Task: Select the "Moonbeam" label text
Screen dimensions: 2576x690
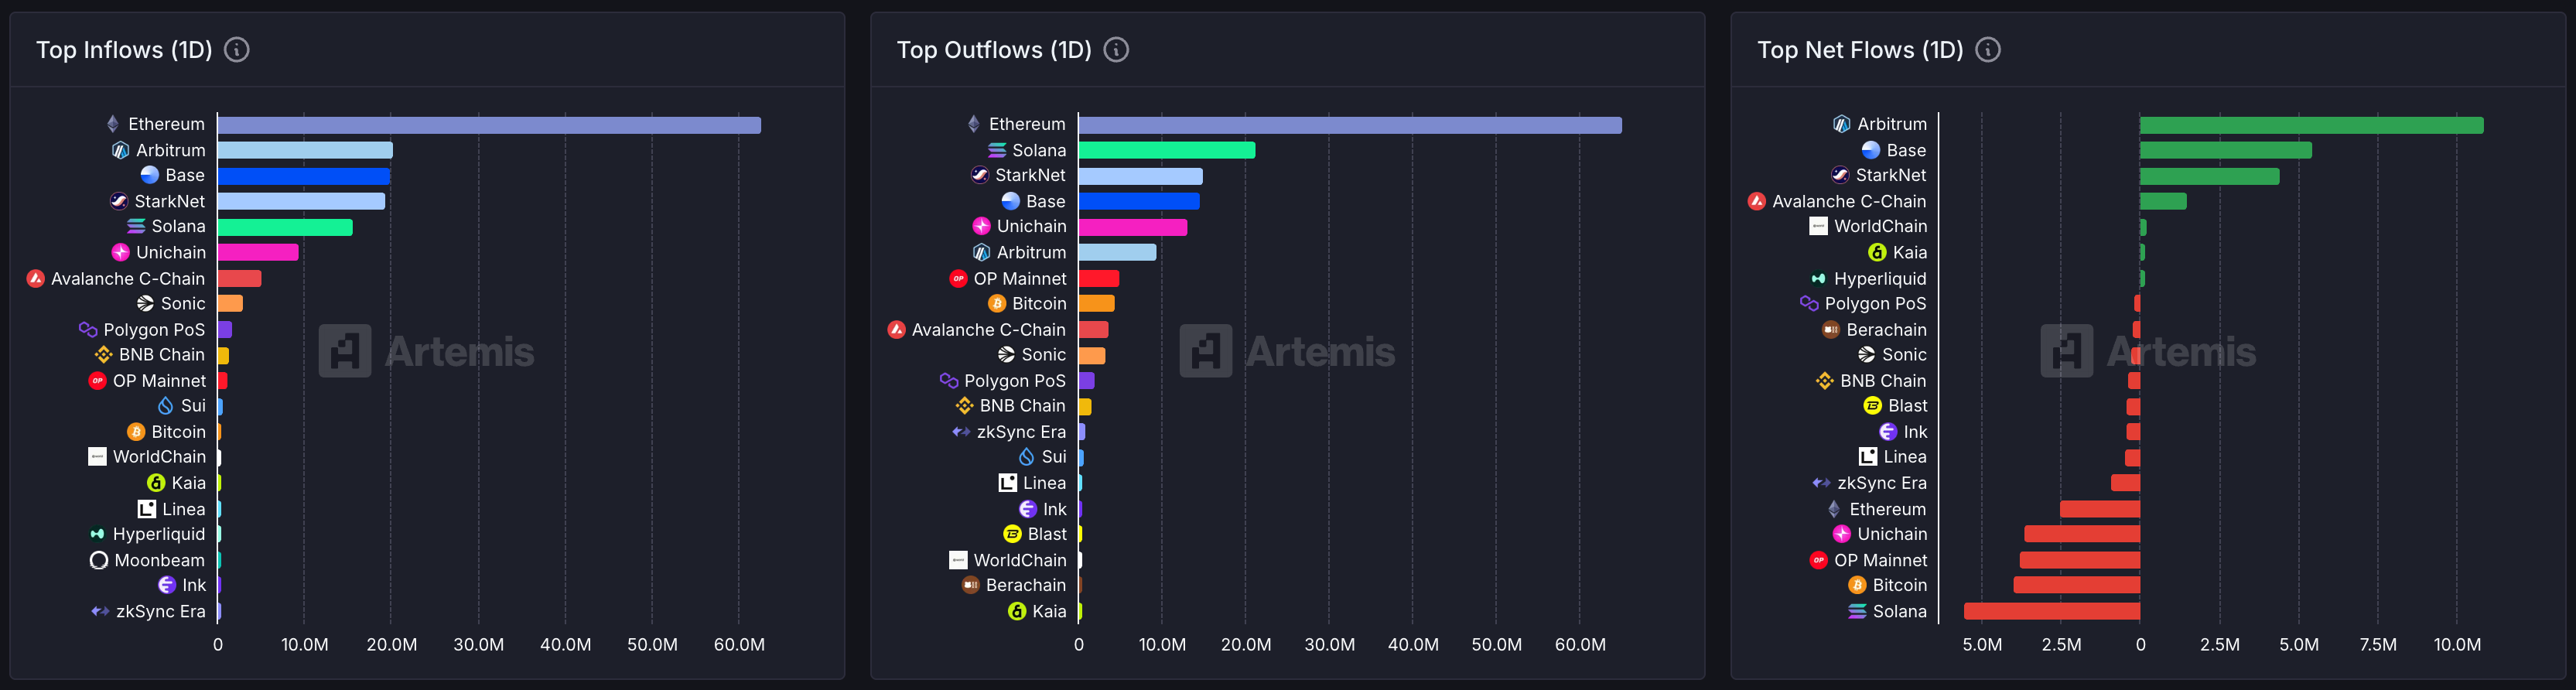Action: (160, 560)
